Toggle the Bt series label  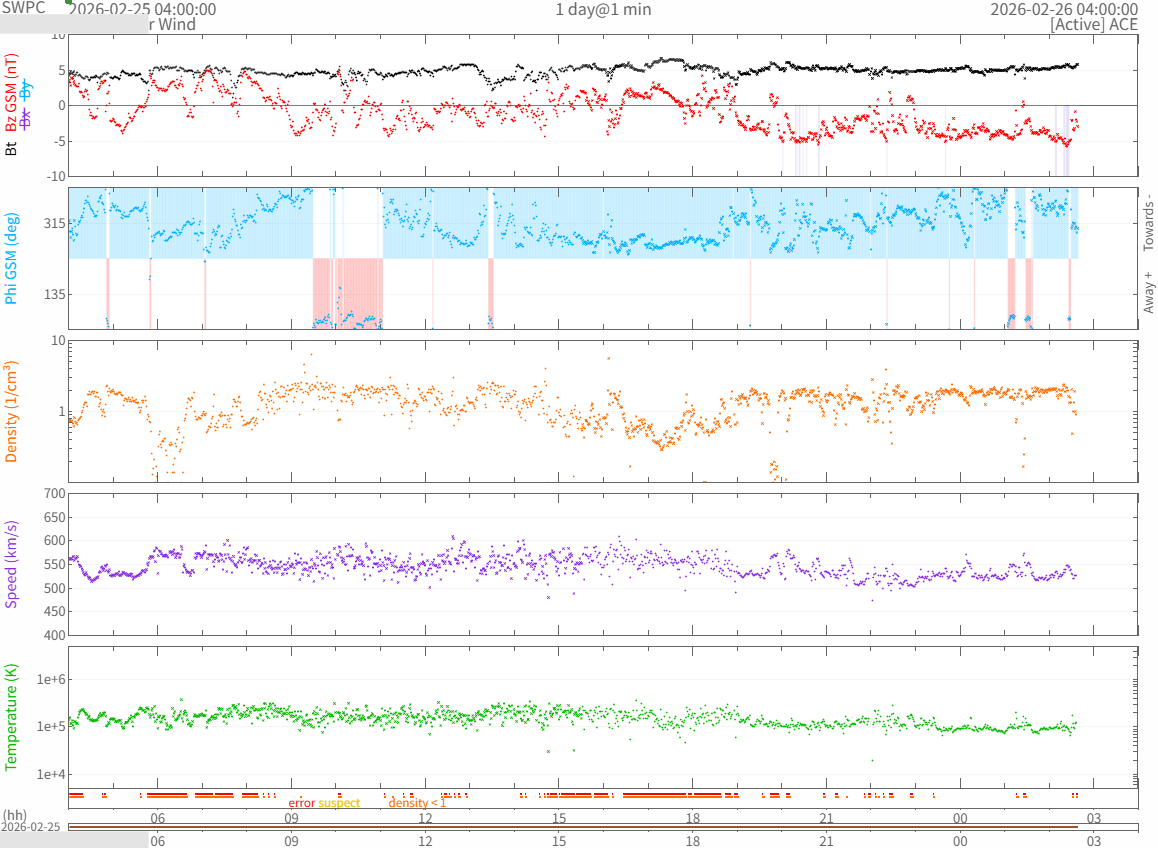click(12, 148)
